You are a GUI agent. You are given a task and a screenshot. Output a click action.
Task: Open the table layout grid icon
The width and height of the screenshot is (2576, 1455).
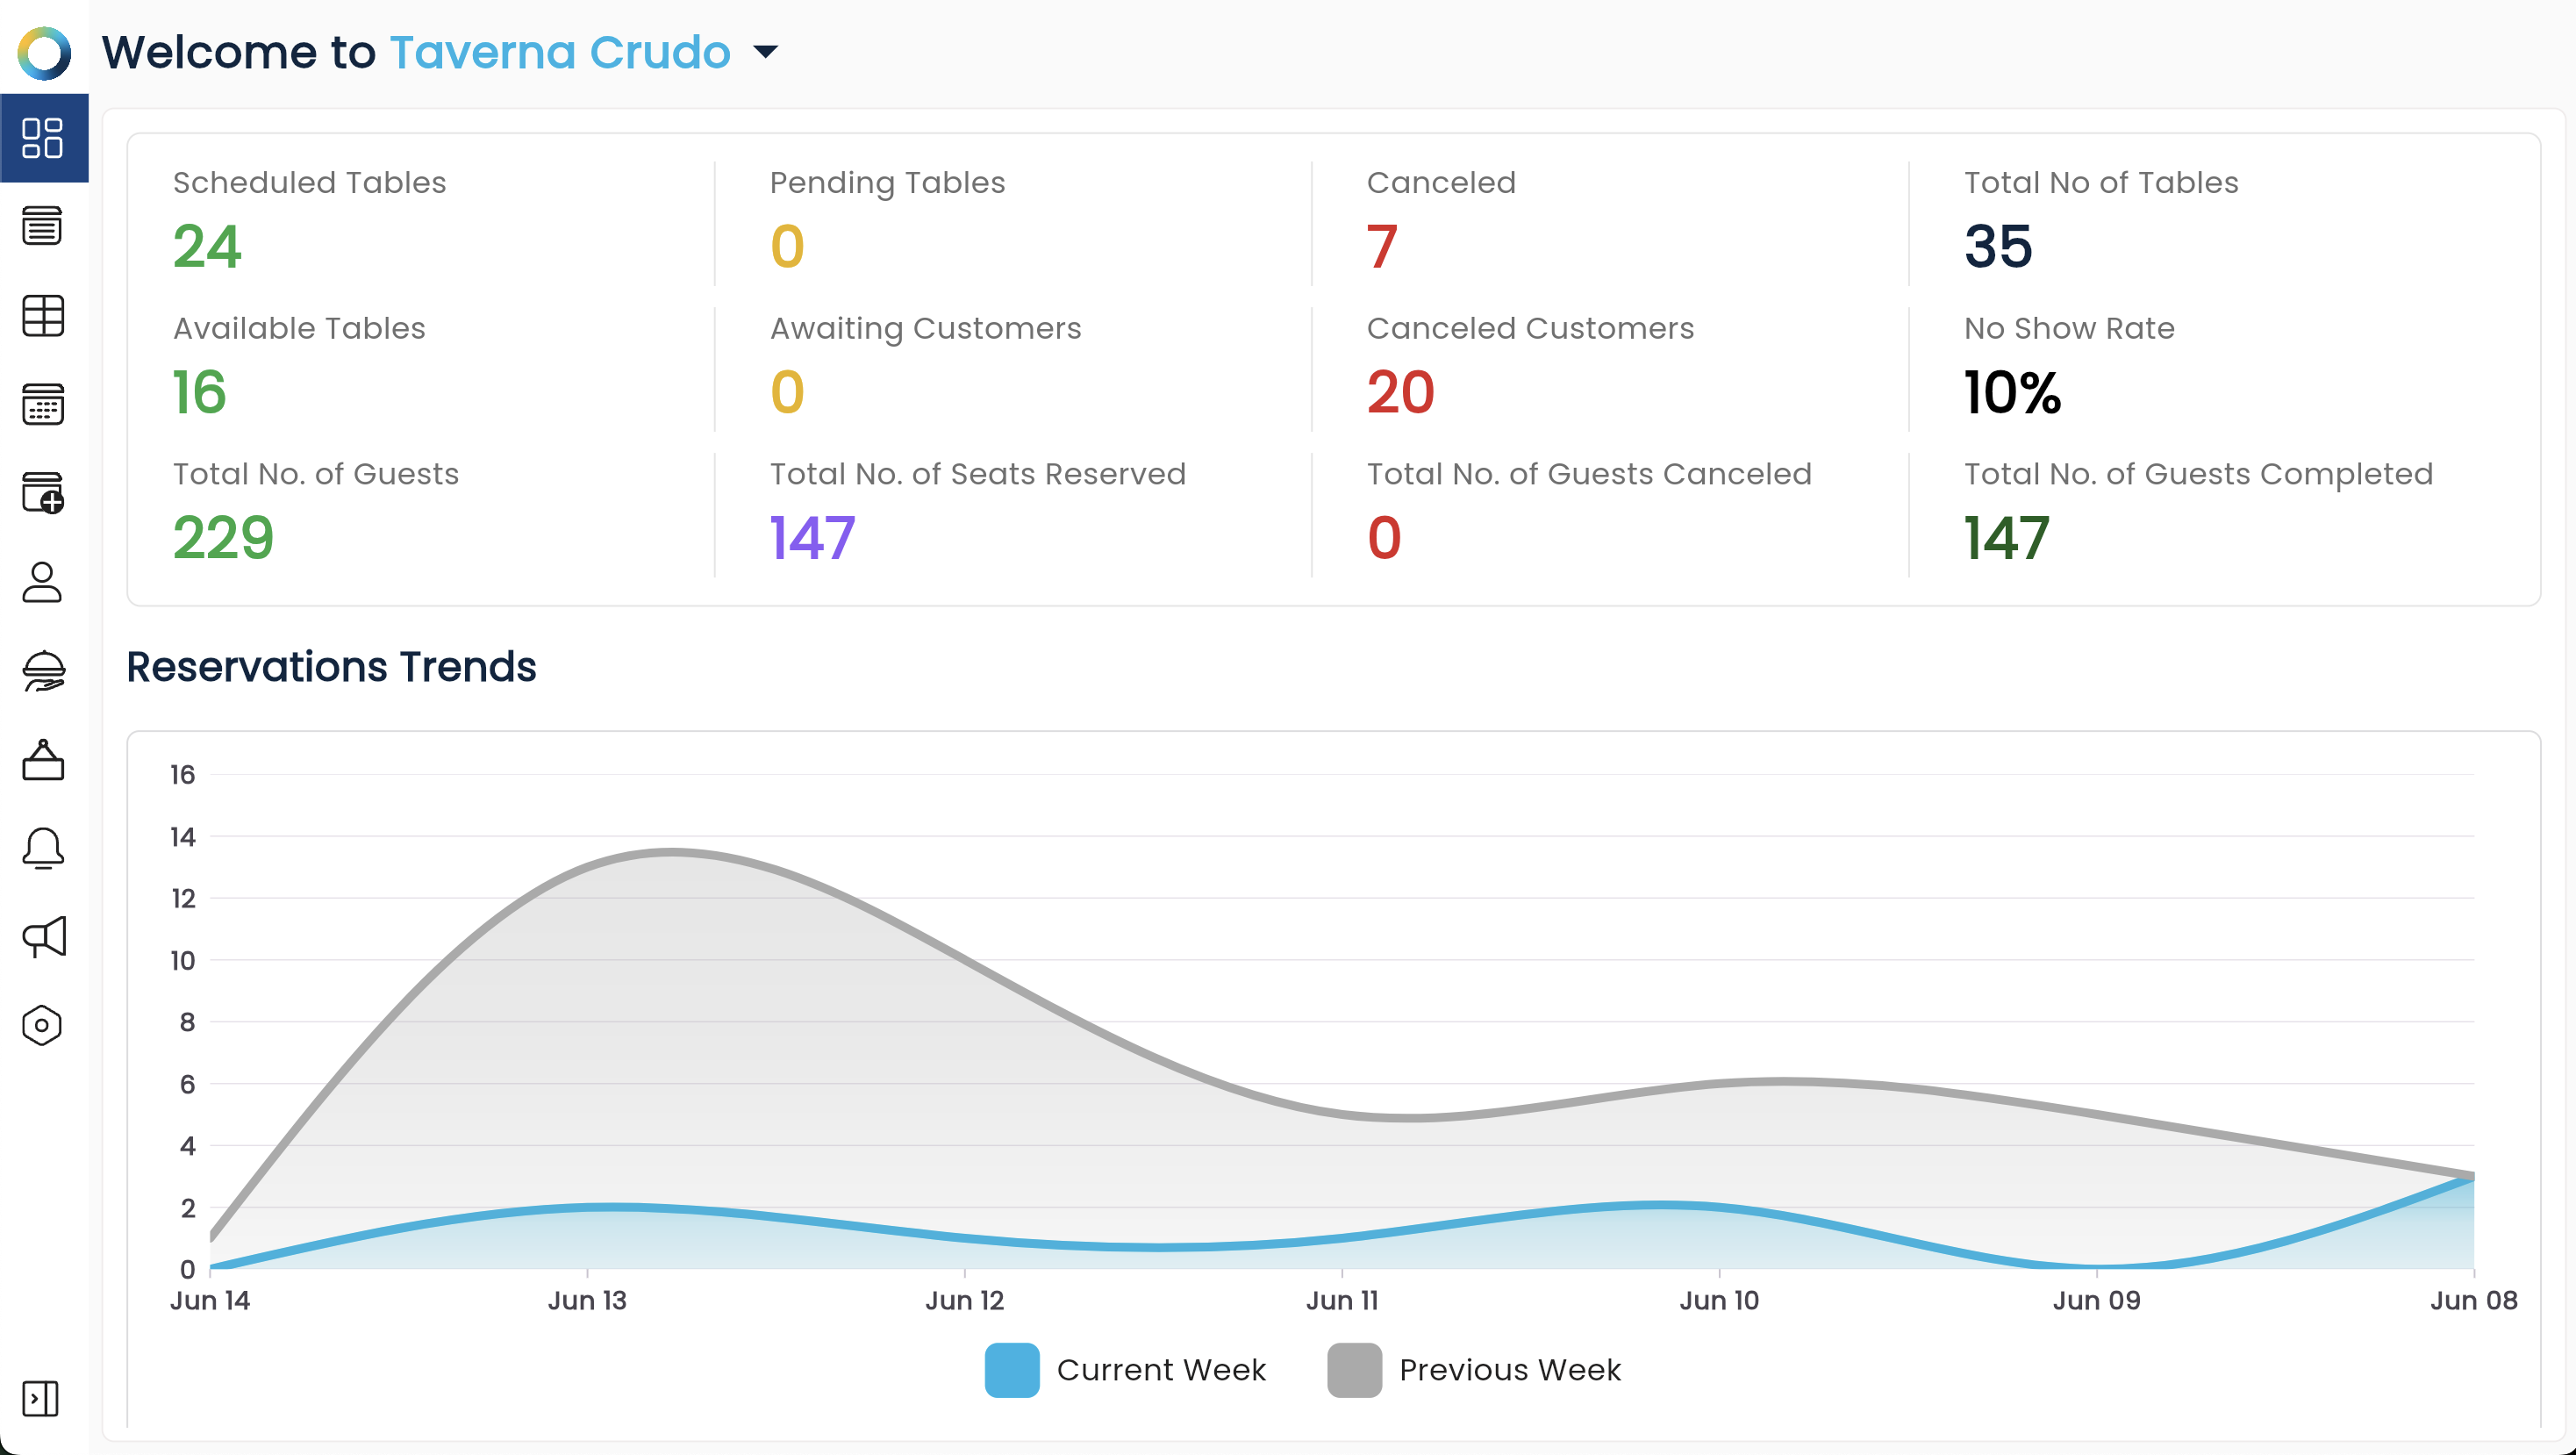pyautogui.click(x=43, y=315)
